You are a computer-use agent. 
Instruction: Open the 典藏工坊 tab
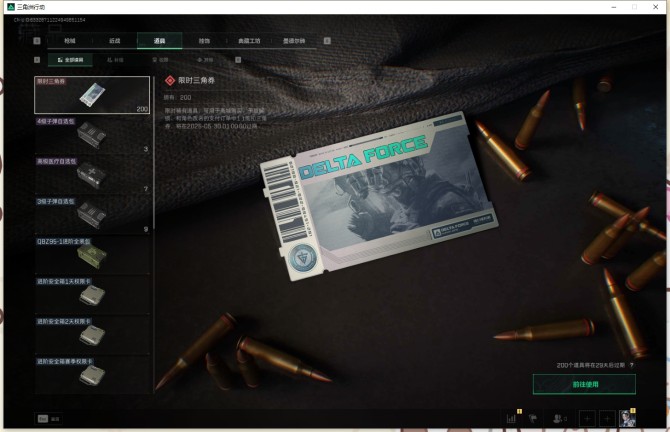point(249,41)
